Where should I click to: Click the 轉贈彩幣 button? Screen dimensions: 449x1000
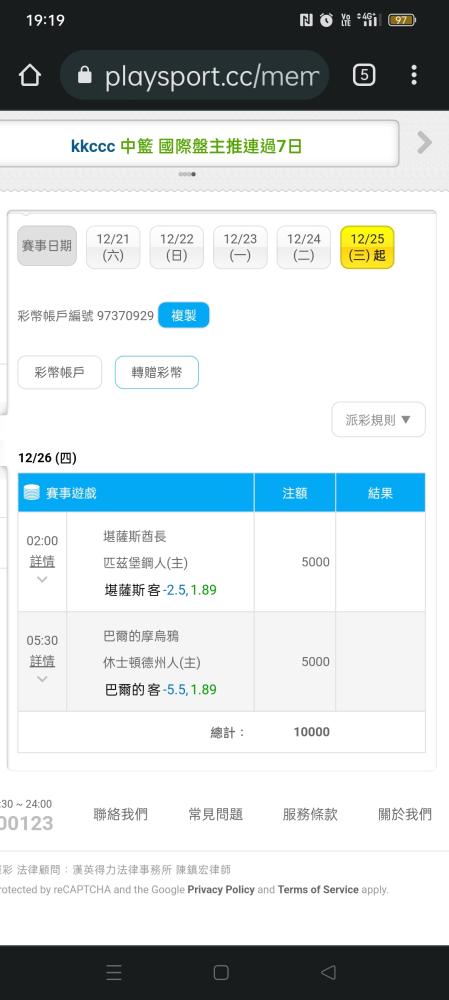[x=157, y=372]
